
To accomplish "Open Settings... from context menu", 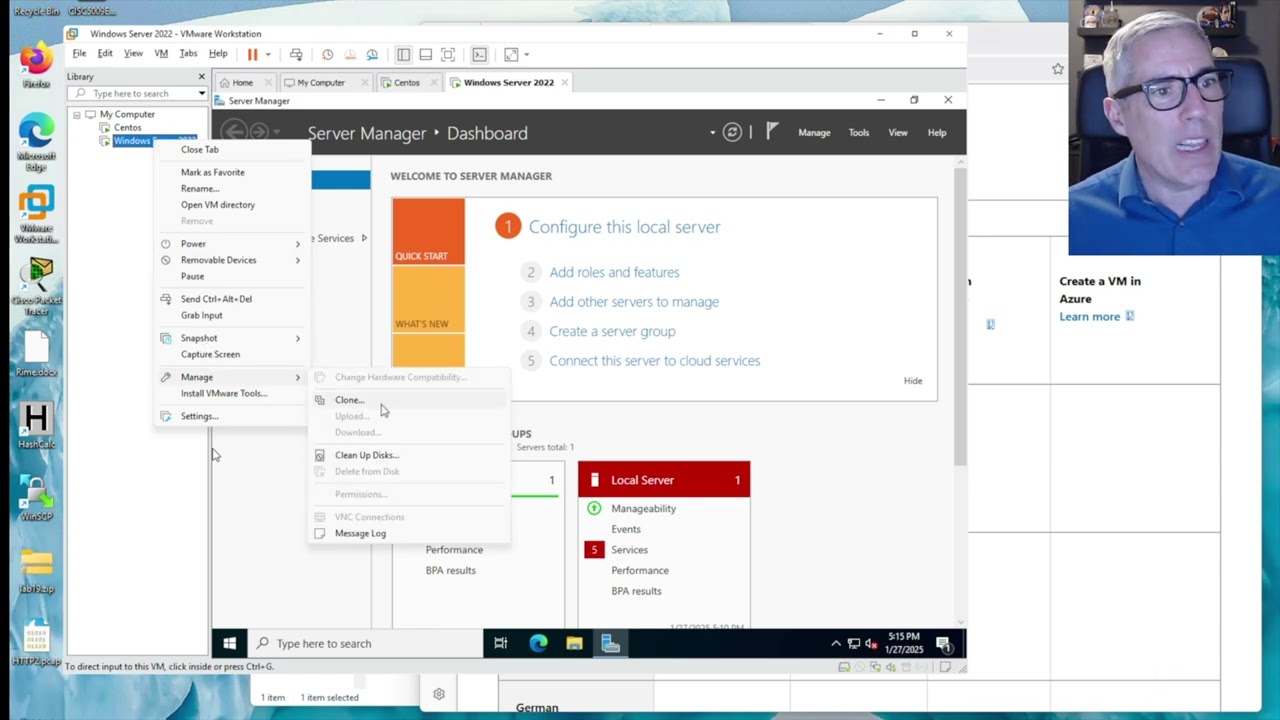I will [199, 416].
